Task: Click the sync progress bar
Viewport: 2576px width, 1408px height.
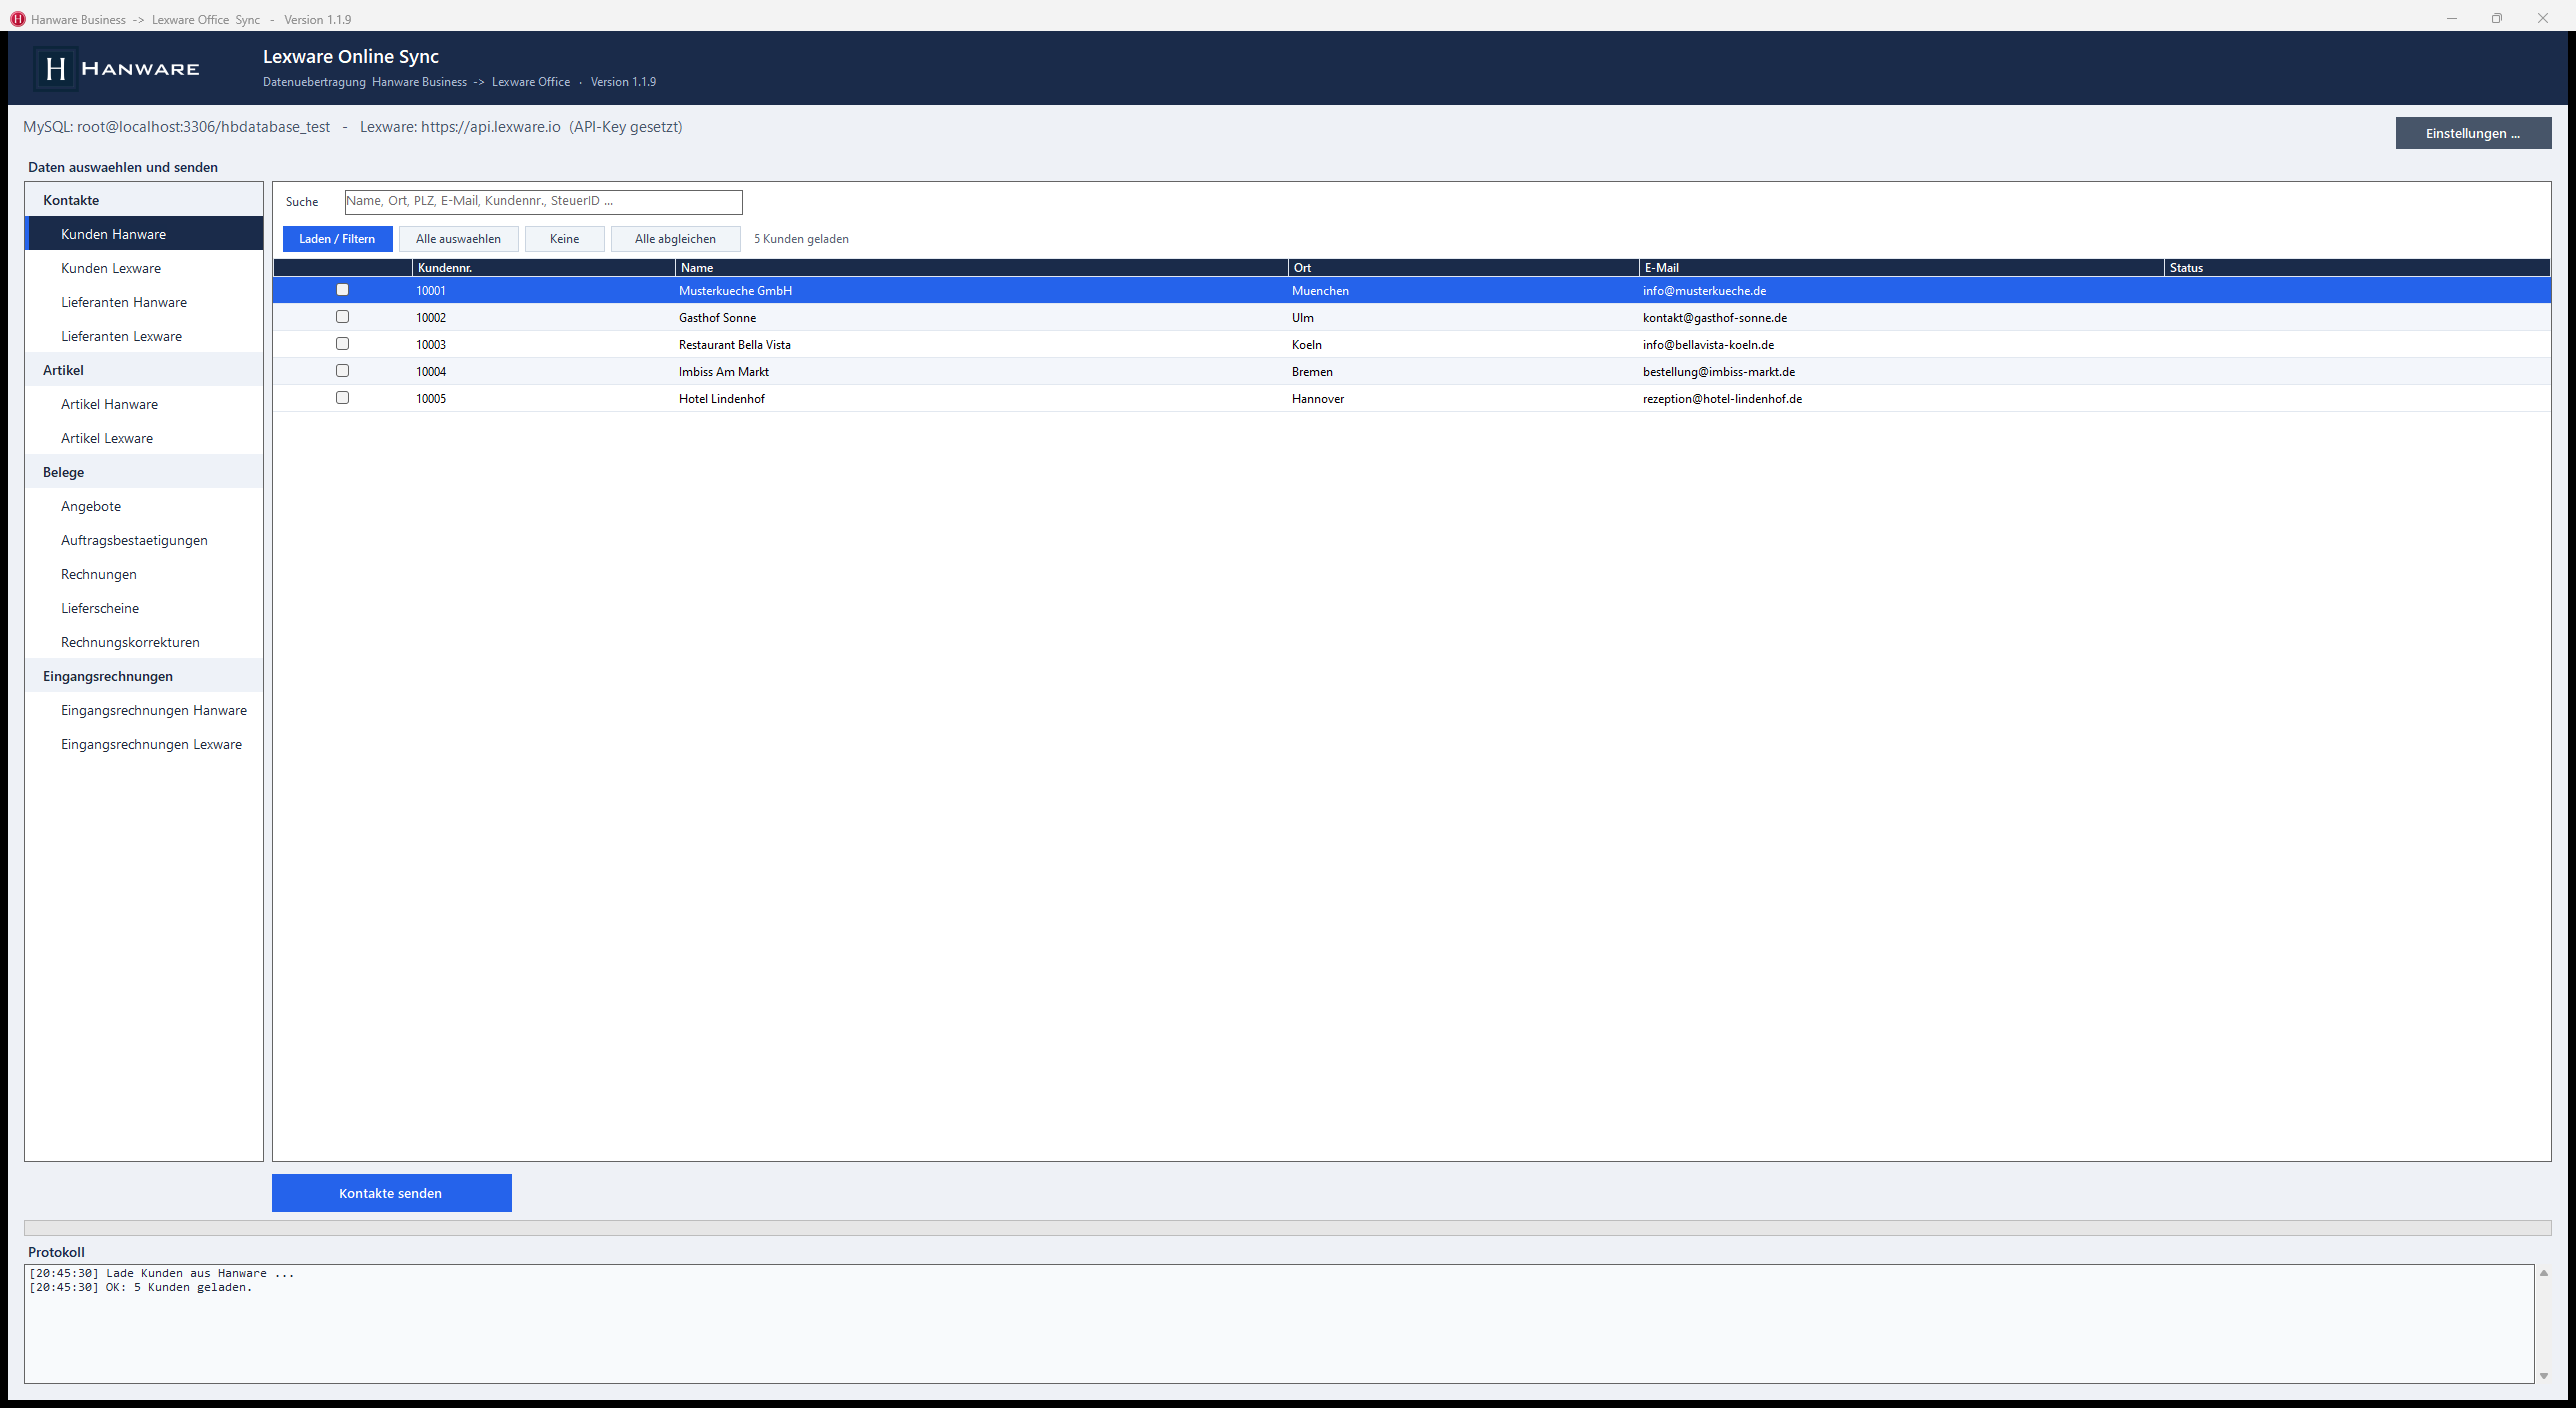Action: click(x=1287, y=1228)
